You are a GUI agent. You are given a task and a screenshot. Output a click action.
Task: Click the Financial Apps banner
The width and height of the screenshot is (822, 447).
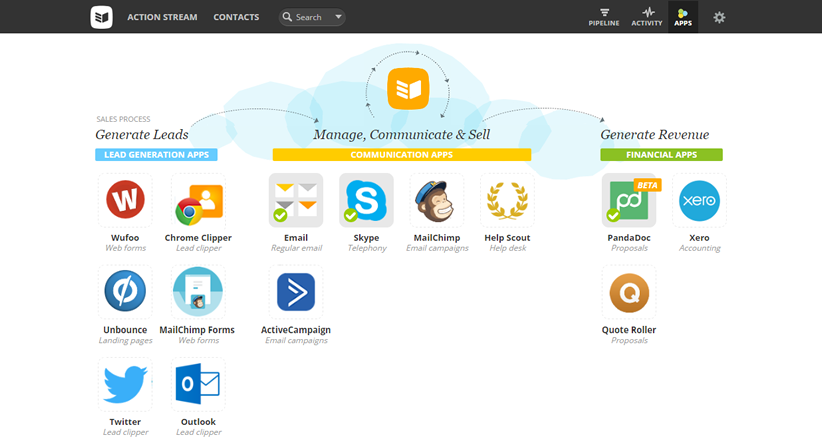point(662,155)
